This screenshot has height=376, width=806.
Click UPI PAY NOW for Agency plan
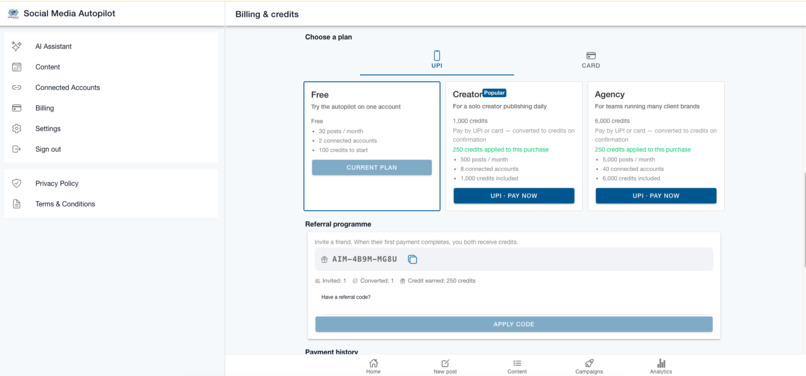pyautogui.click(x=656, y=196)
